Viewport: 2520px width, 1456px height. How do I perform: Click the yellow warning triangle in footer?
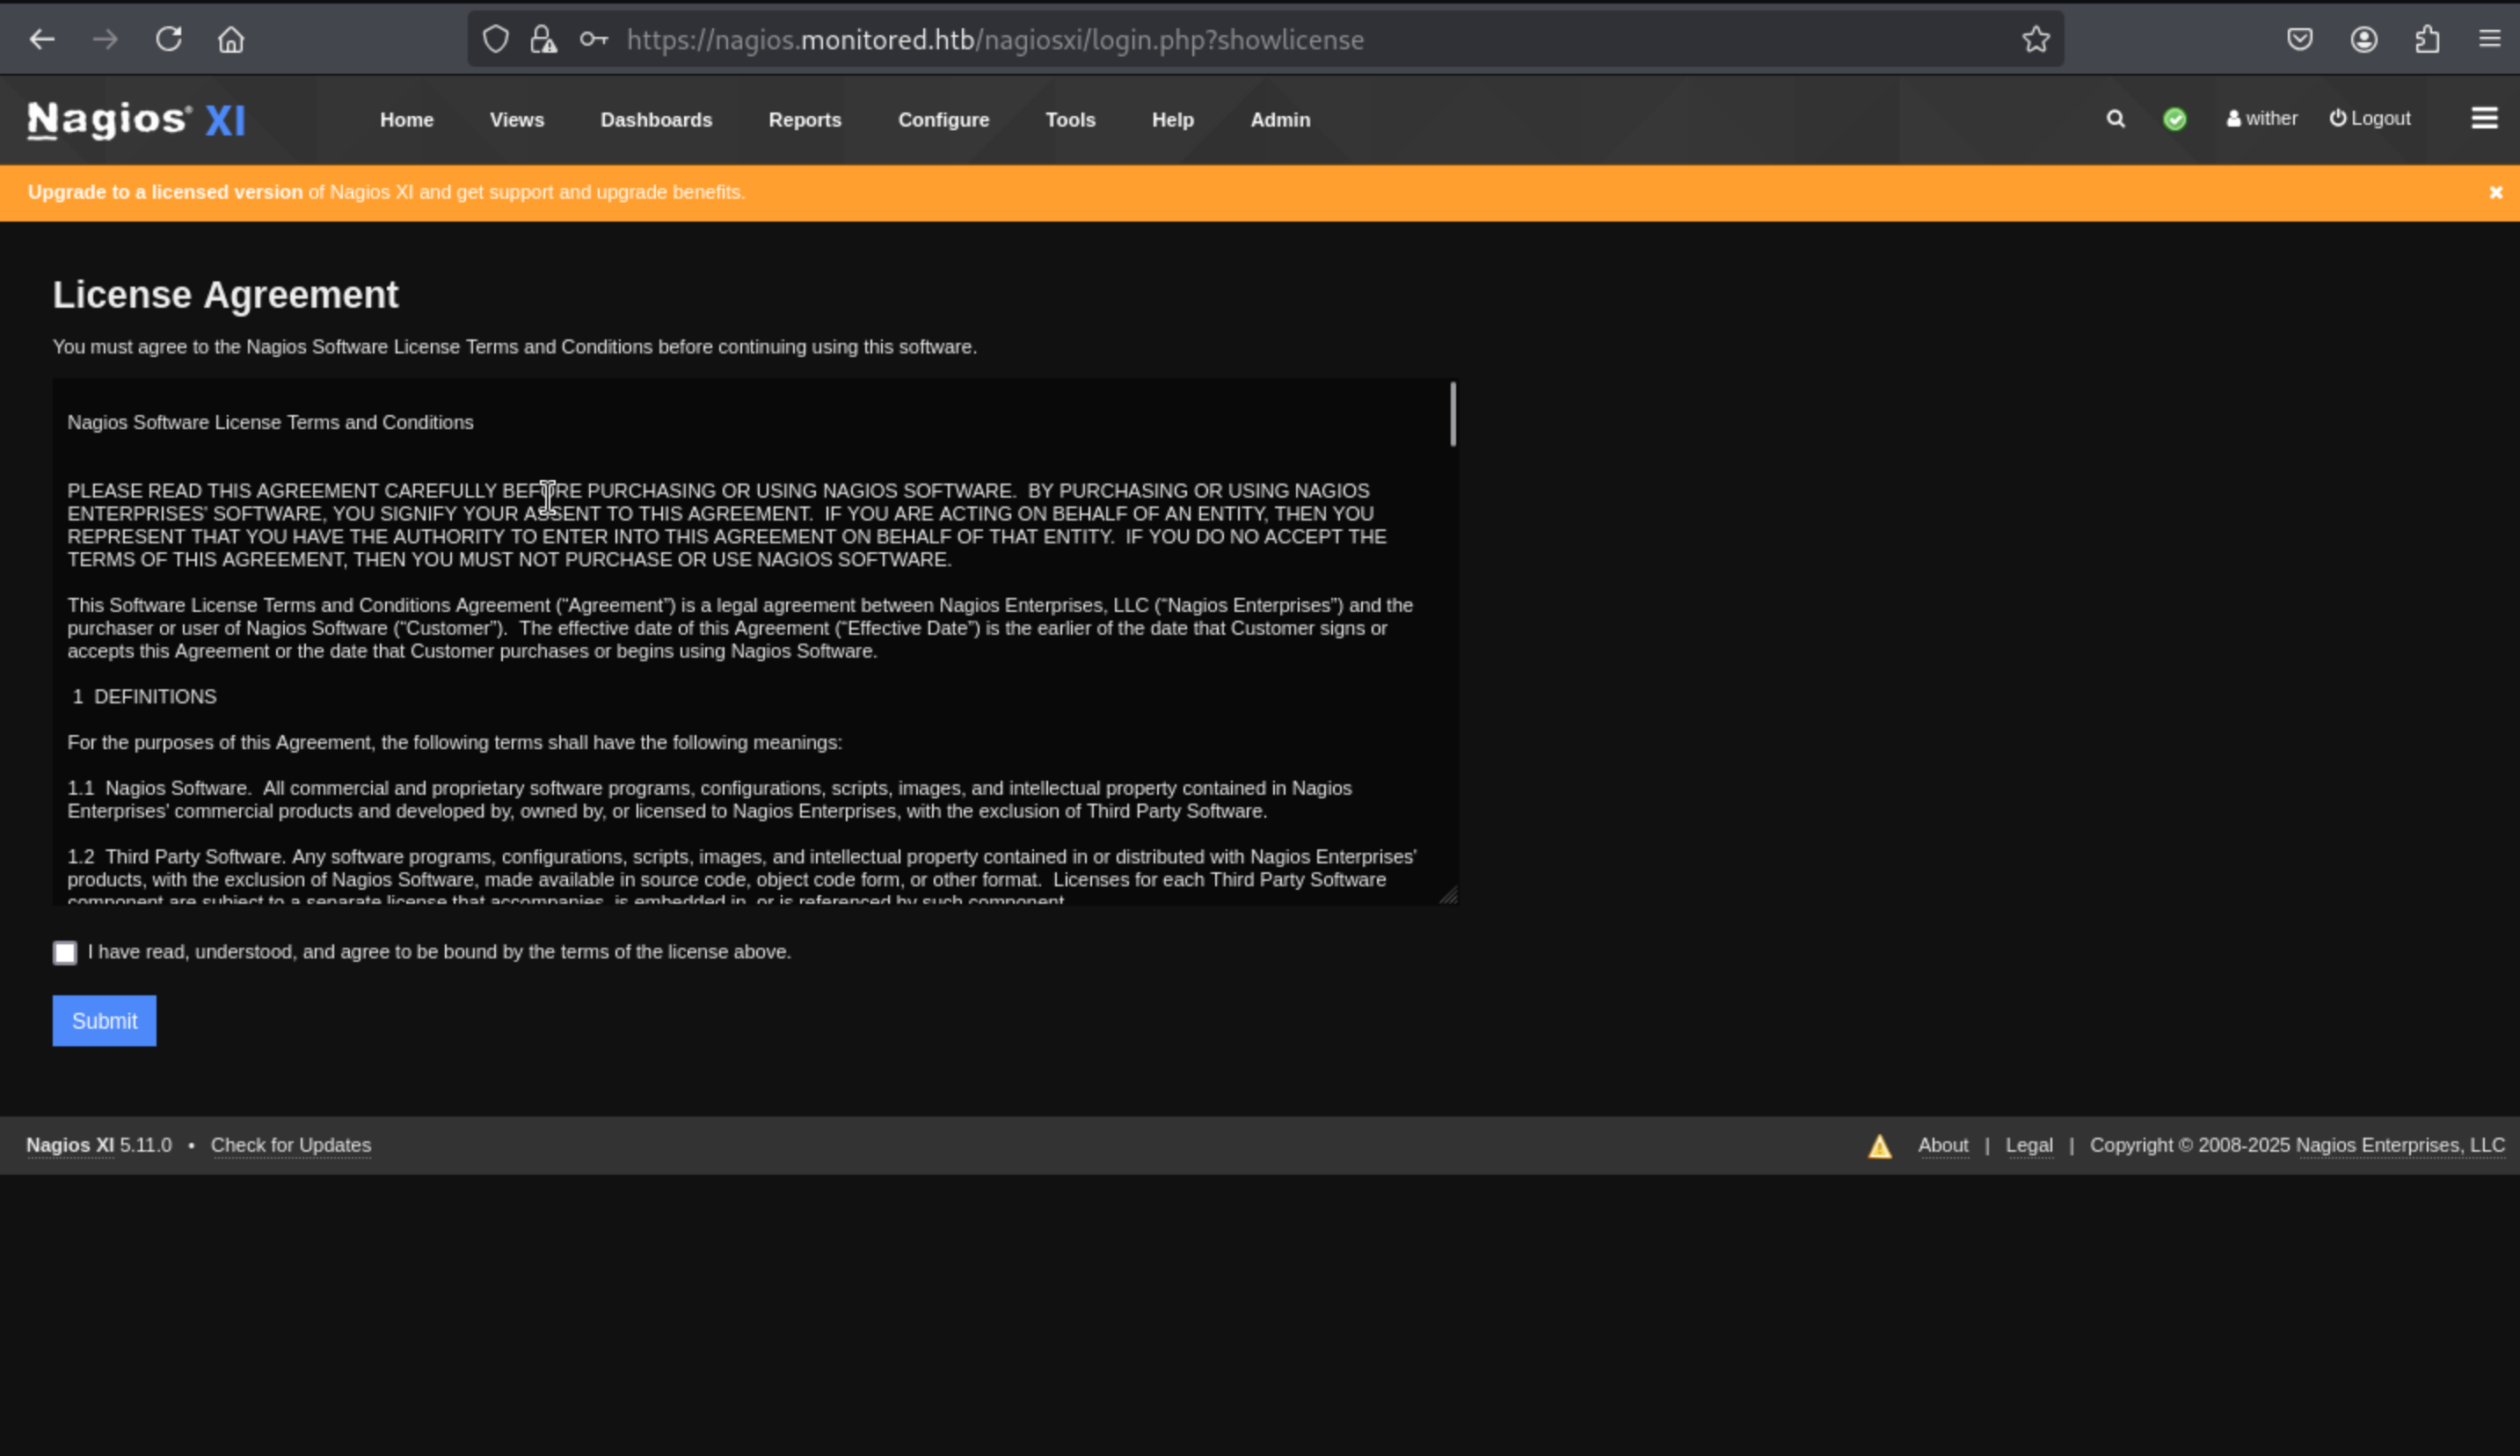pos(1879,1146)
